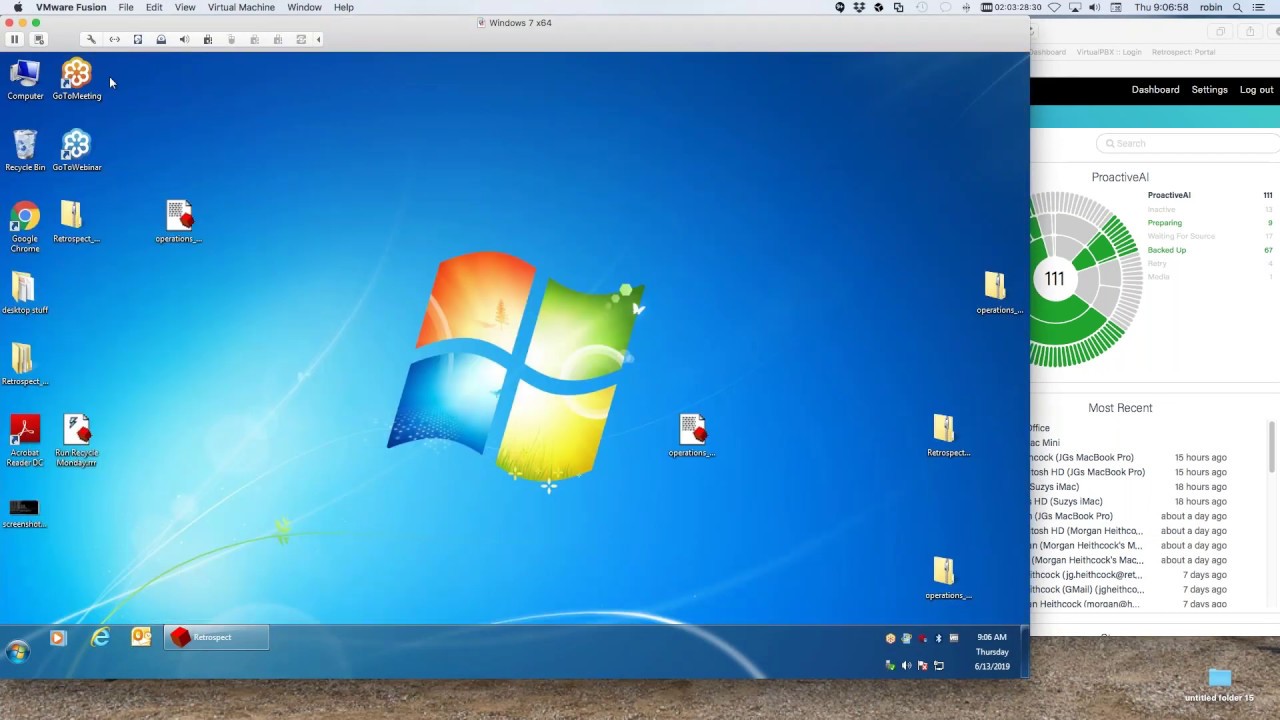This screenshot has height=720, width=1280.
Task: Open VMware settings wrench icon
Action: [91, 39]
